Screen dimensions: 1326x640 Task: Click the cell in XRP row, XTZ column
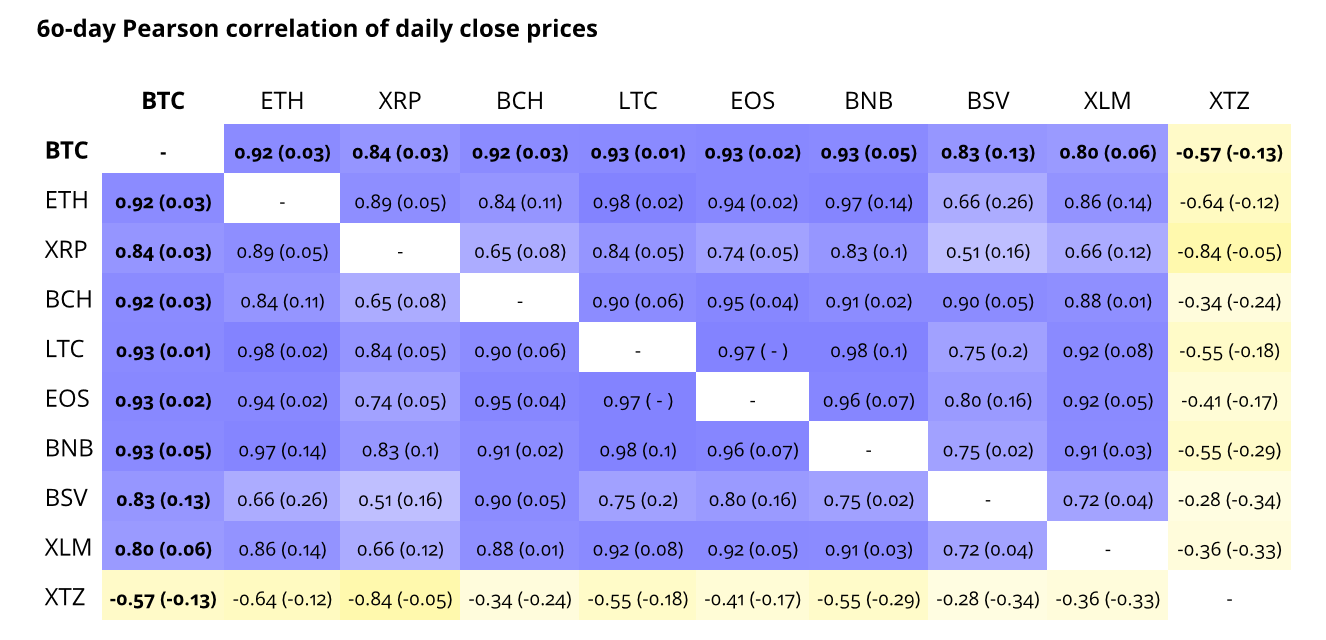coord(1229,252)
